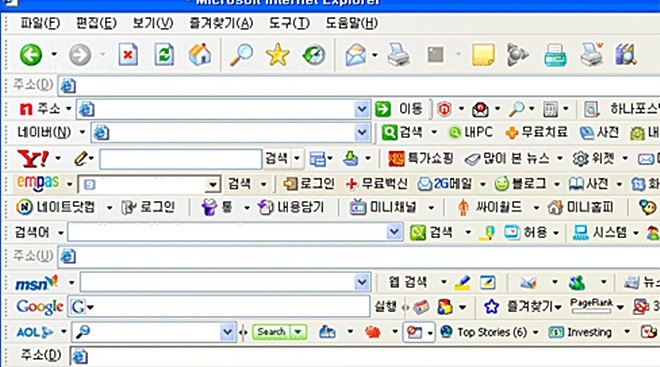660x367 pixels.
Task: Click the Print icon in main toolbar
Action: coord(398,55)
